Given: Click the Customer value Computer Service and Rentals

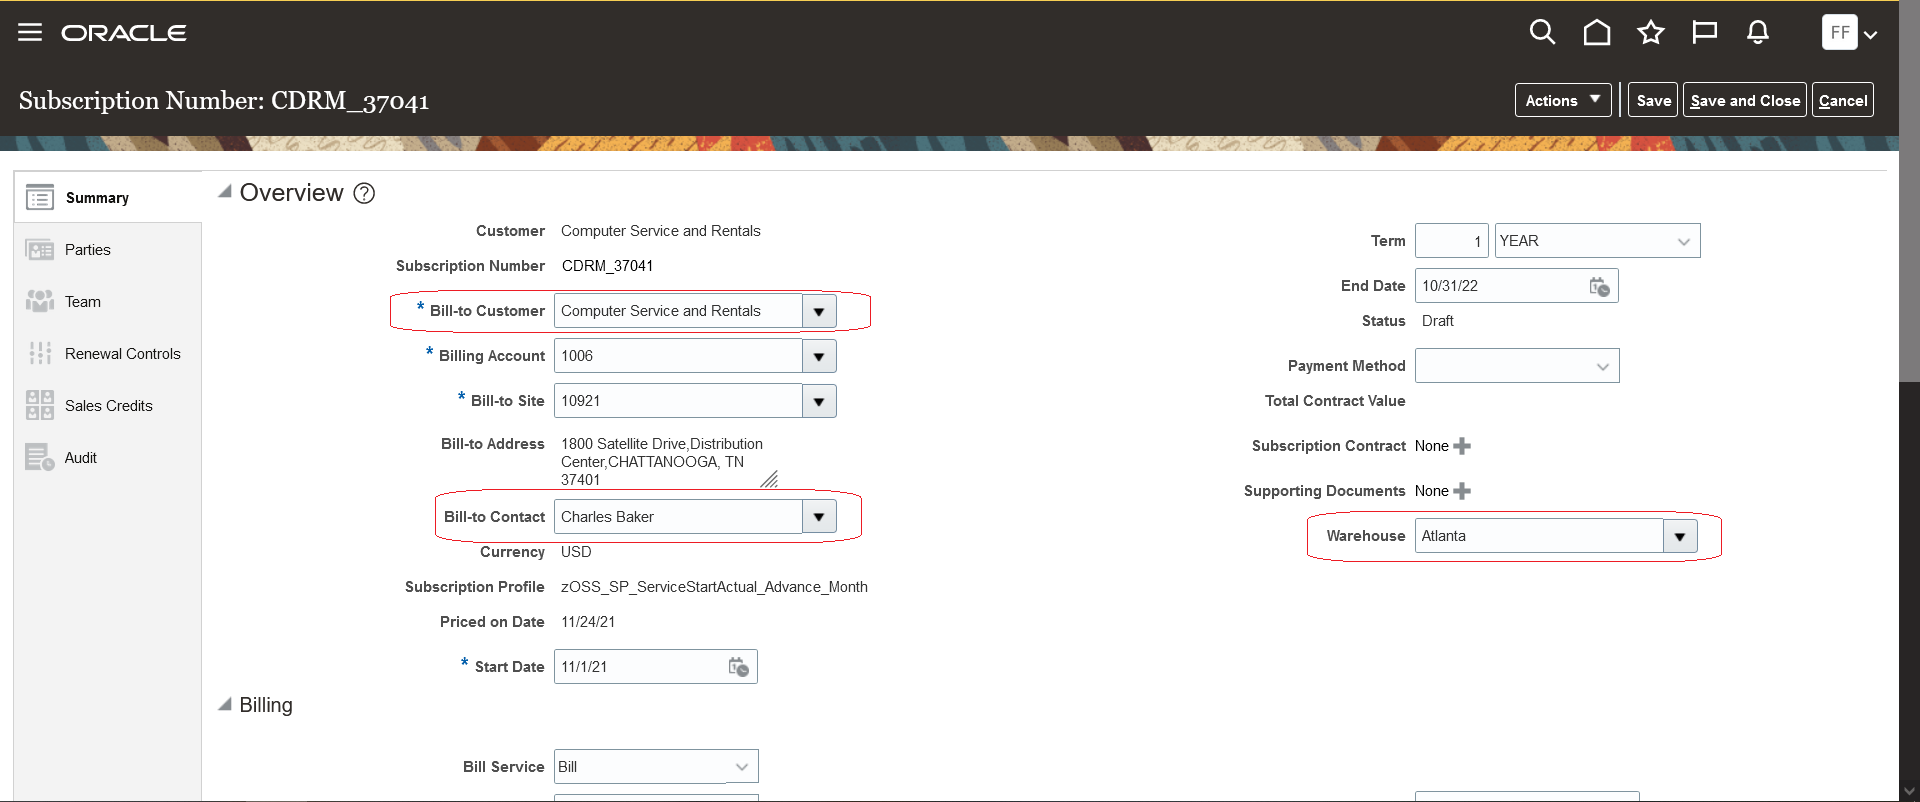Looking at the screenshot, I should (x=660, y=231).
